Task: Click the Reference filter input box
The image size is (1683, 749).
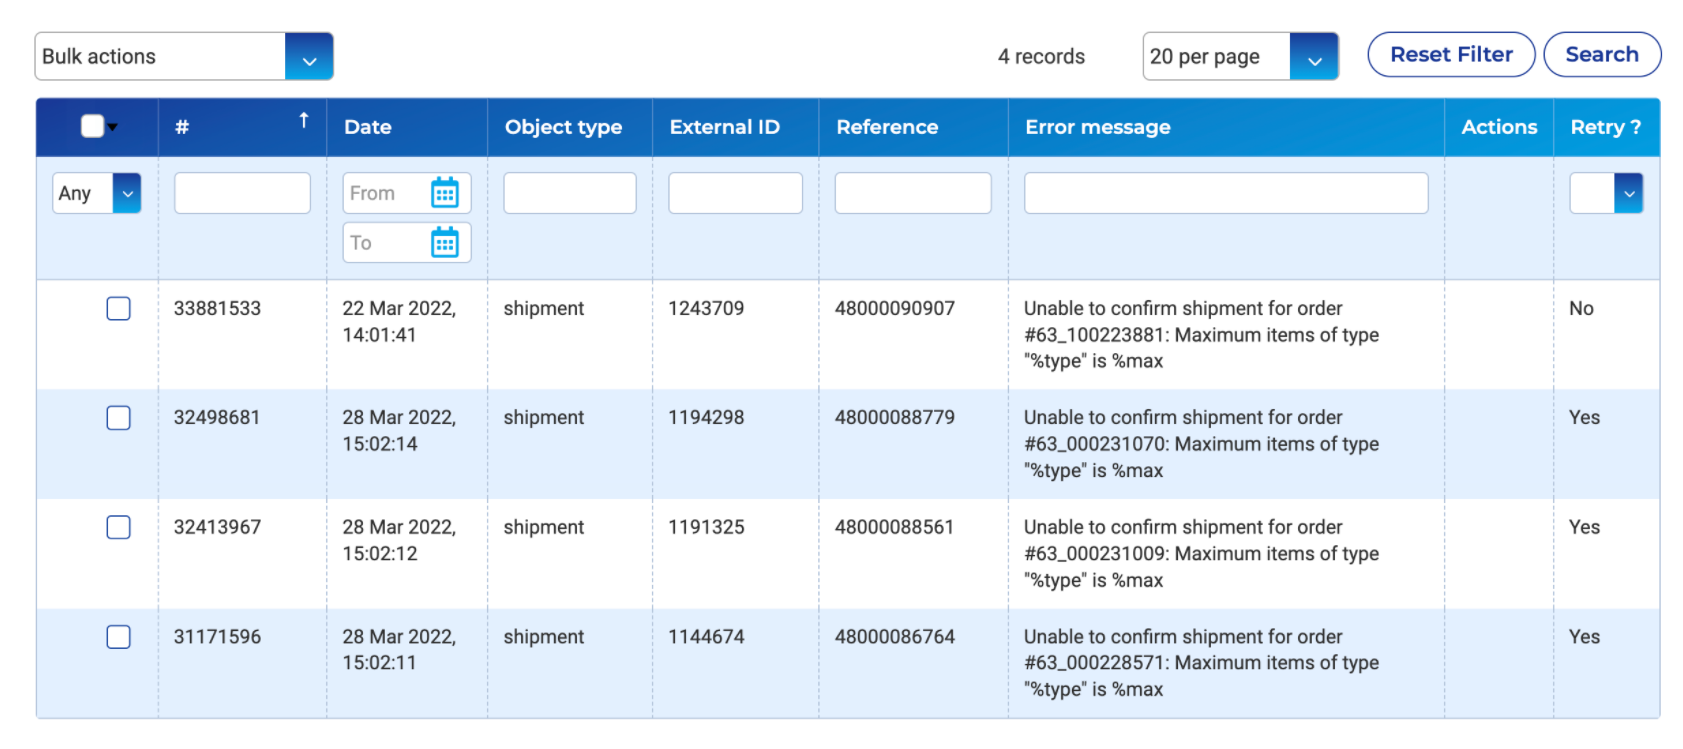Action: [912, 193]
